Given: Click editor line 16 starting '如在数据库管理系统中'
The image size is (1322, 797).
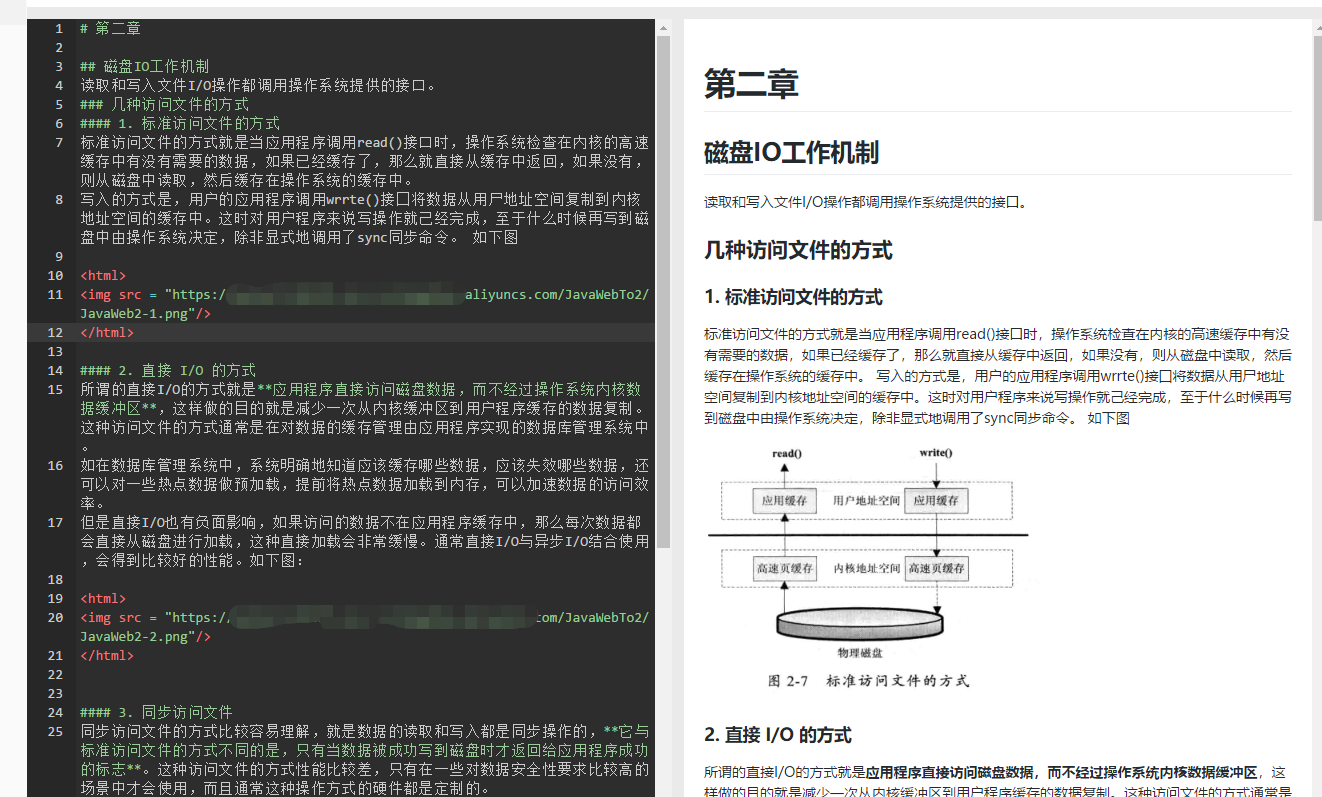Looking at the screenshot, I should click(364, 484).
